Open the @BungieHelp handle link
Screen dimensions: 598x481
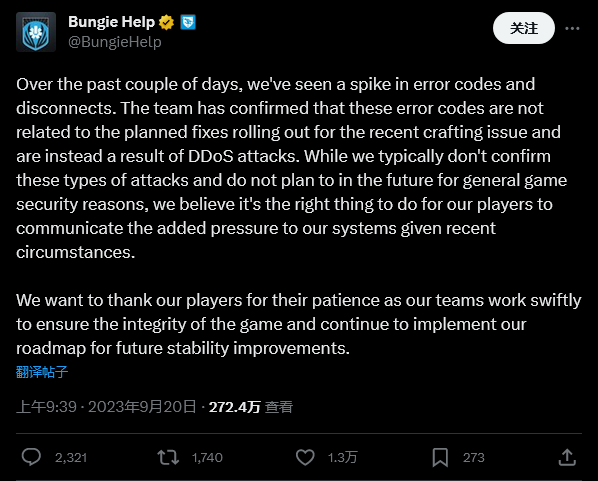click(x=115, y=42)
